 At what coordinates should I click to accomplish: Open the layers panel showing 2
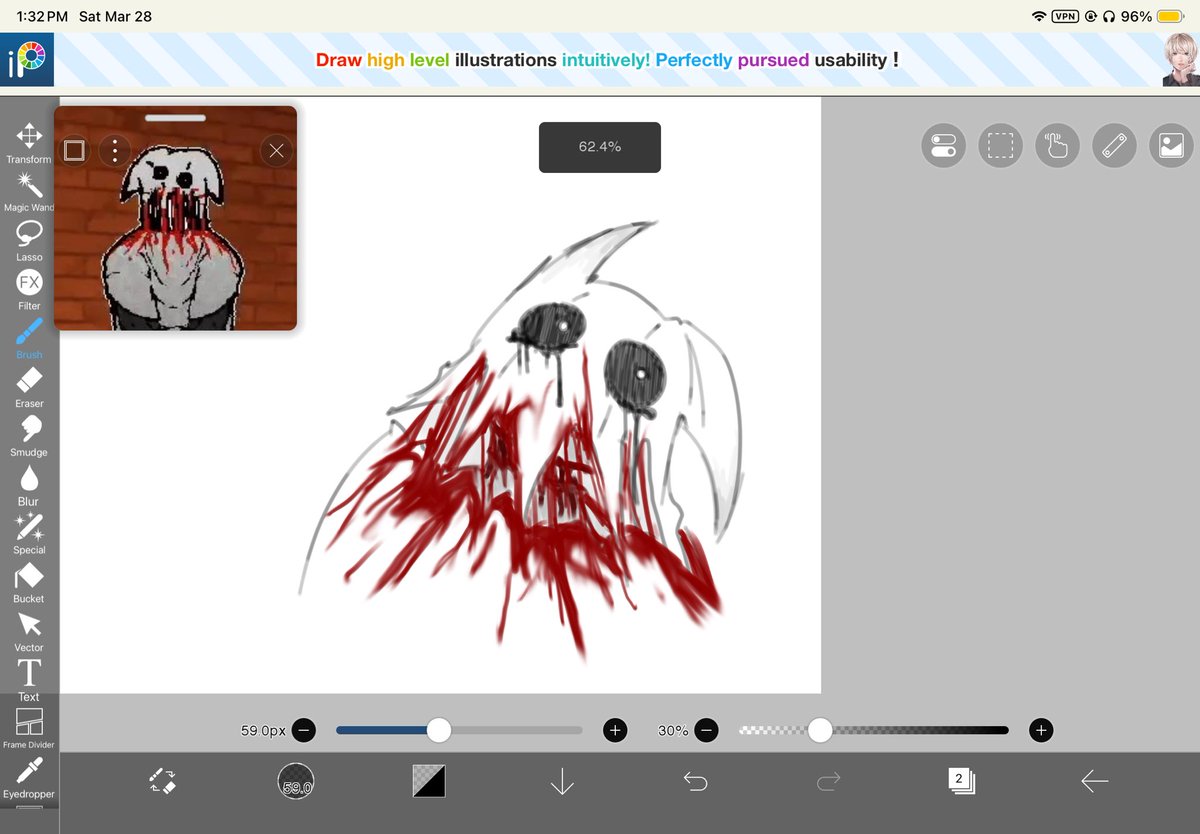point(961,781)
